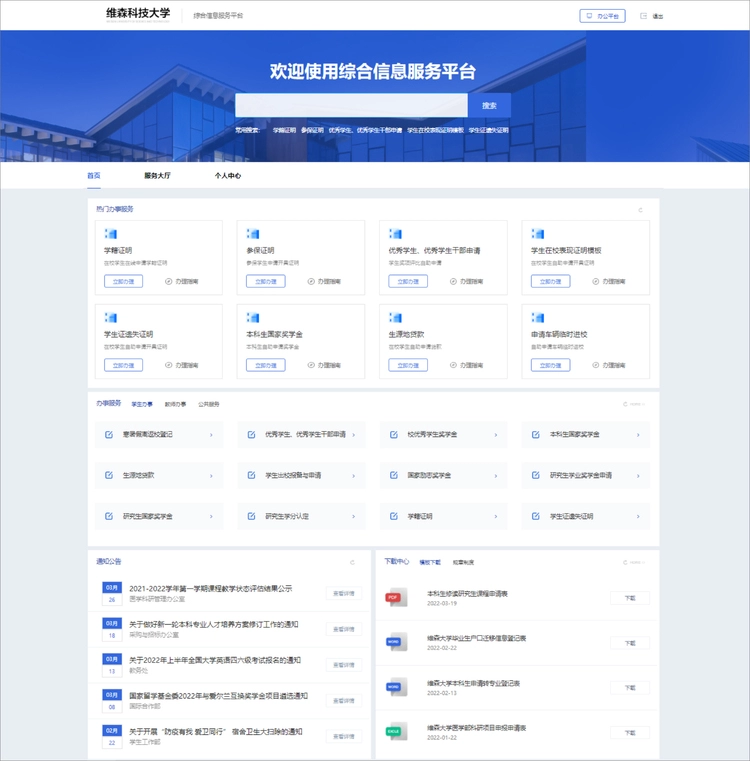Open the 个人中心 tab
The height and width of the screenshot is (761, 750).
click(x=227, y=175)
